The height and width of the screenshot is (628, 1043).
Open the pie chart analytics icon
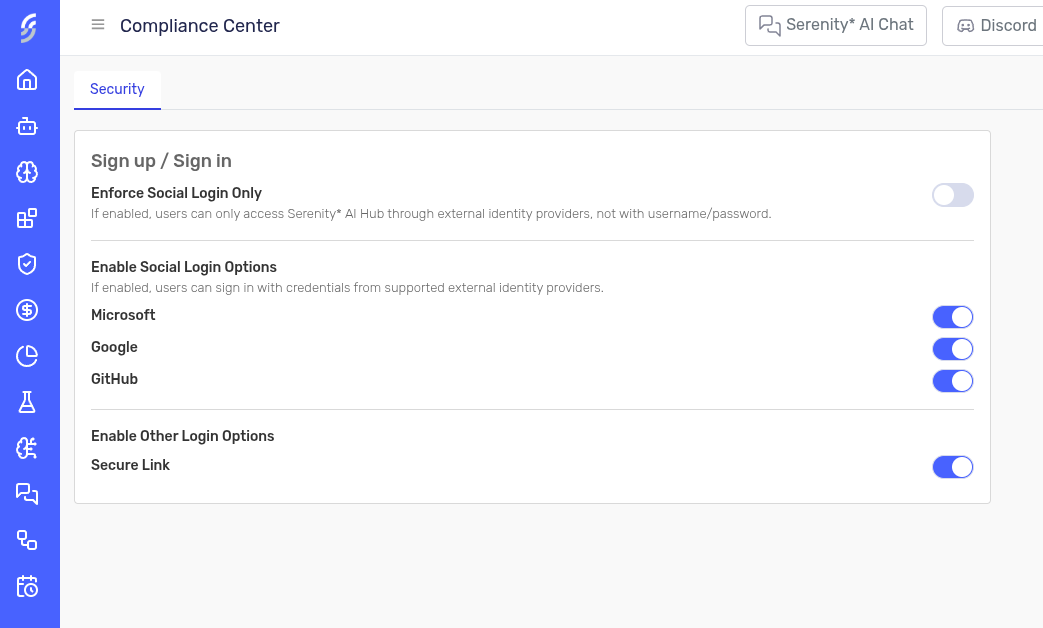27,356
